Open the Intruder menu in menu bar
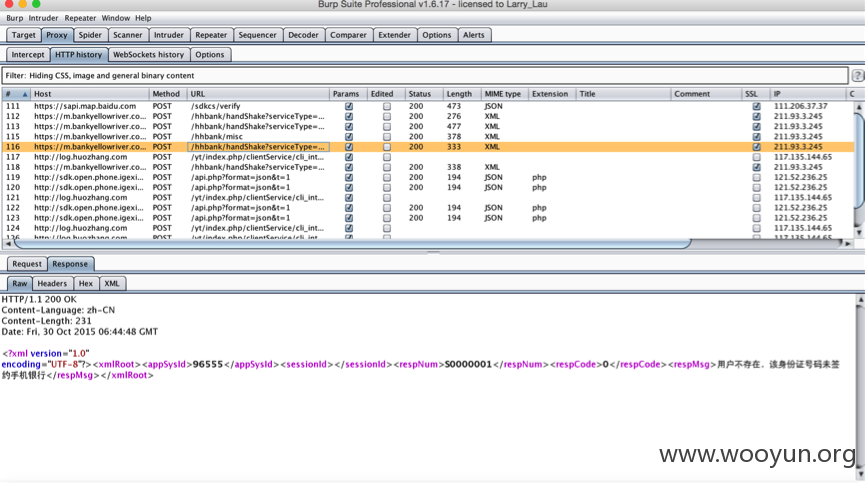865x483 pixels. click(x=43, y=18)
